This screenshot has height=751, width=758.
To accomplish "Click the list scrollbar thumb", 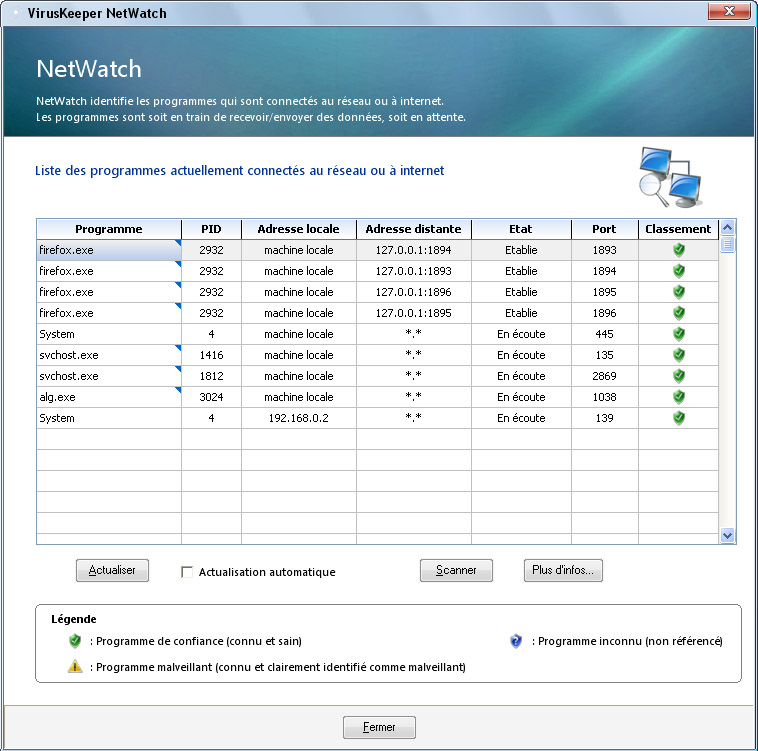I will point(728,244).
